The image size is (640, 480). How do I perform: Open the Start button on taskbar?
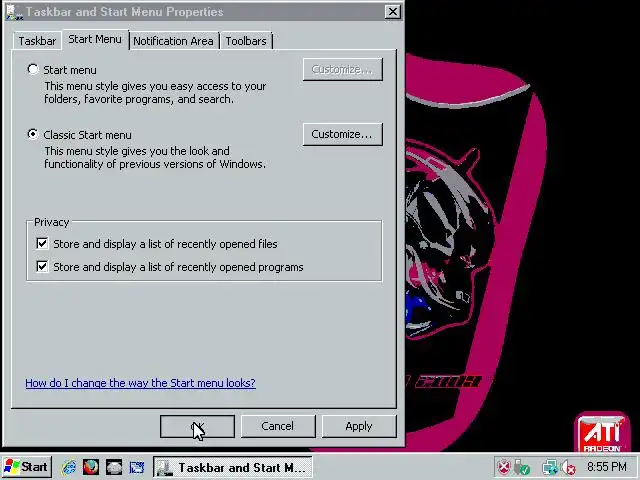27,467
